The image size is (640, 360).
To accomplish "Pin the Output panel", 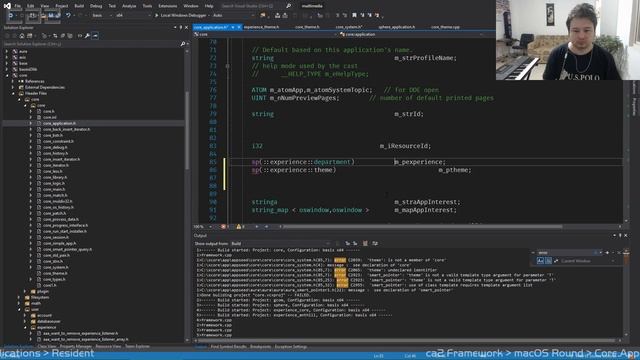I will (x=620, y=236).
